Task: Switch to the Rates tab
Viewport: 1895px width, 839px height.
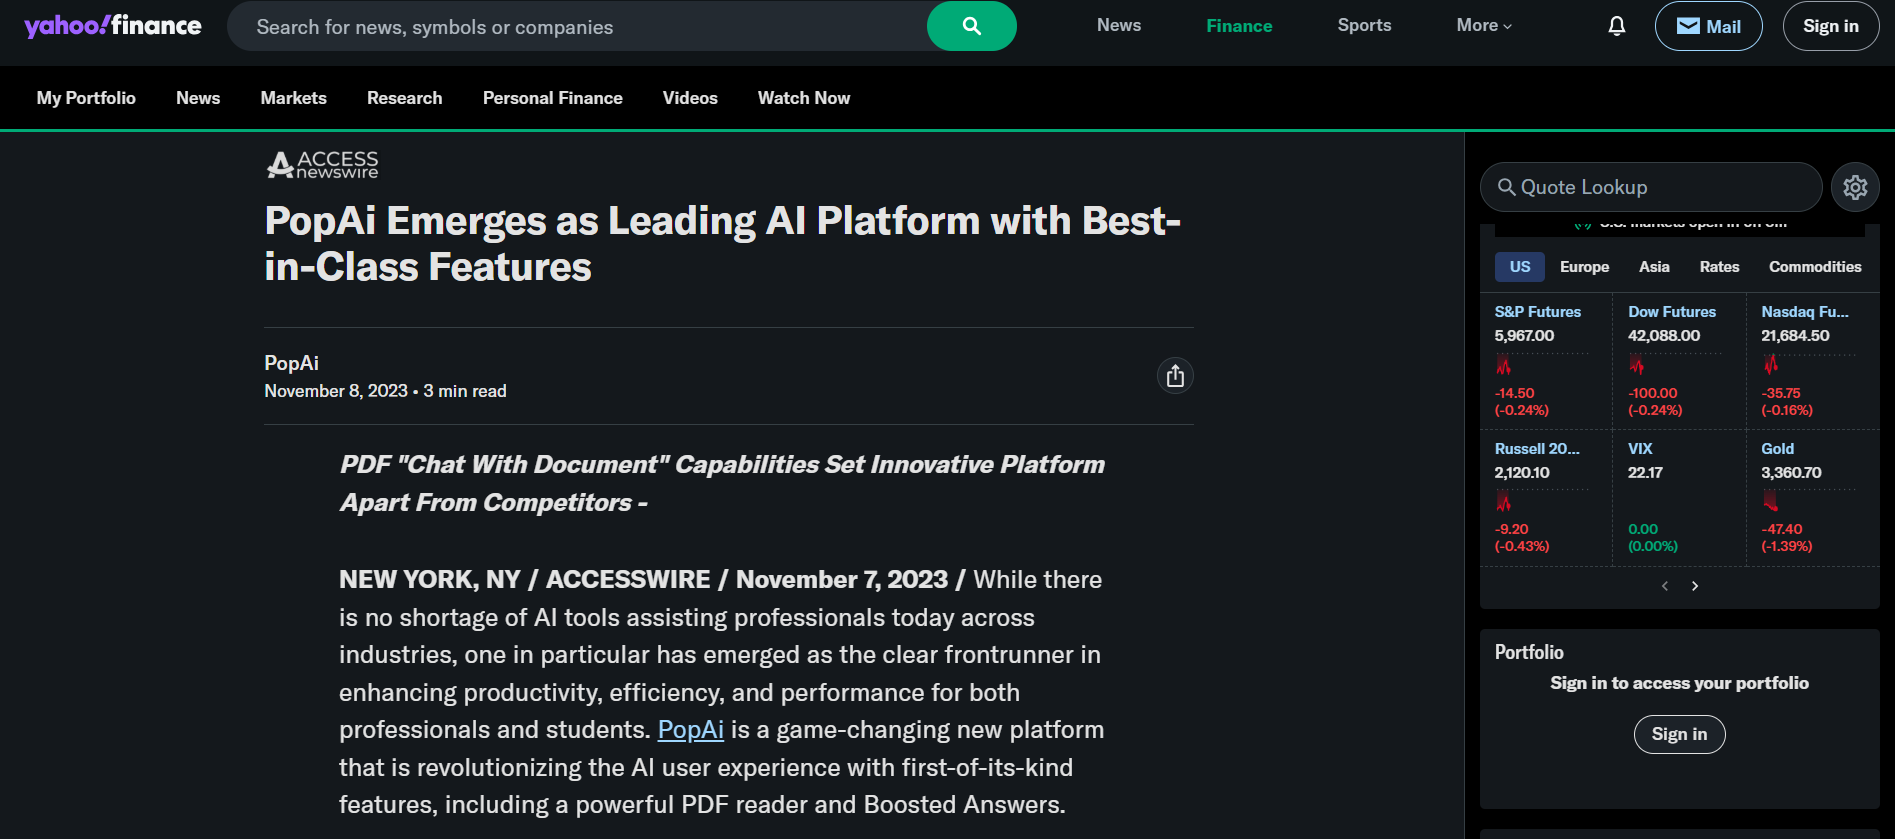Action: point(1719,267)
